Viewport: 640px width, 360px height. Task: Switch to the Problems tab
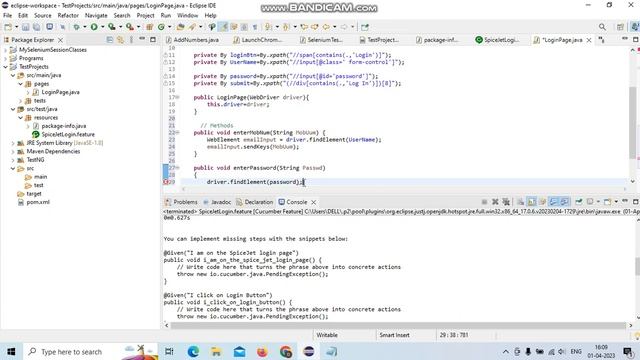(181, 202)
